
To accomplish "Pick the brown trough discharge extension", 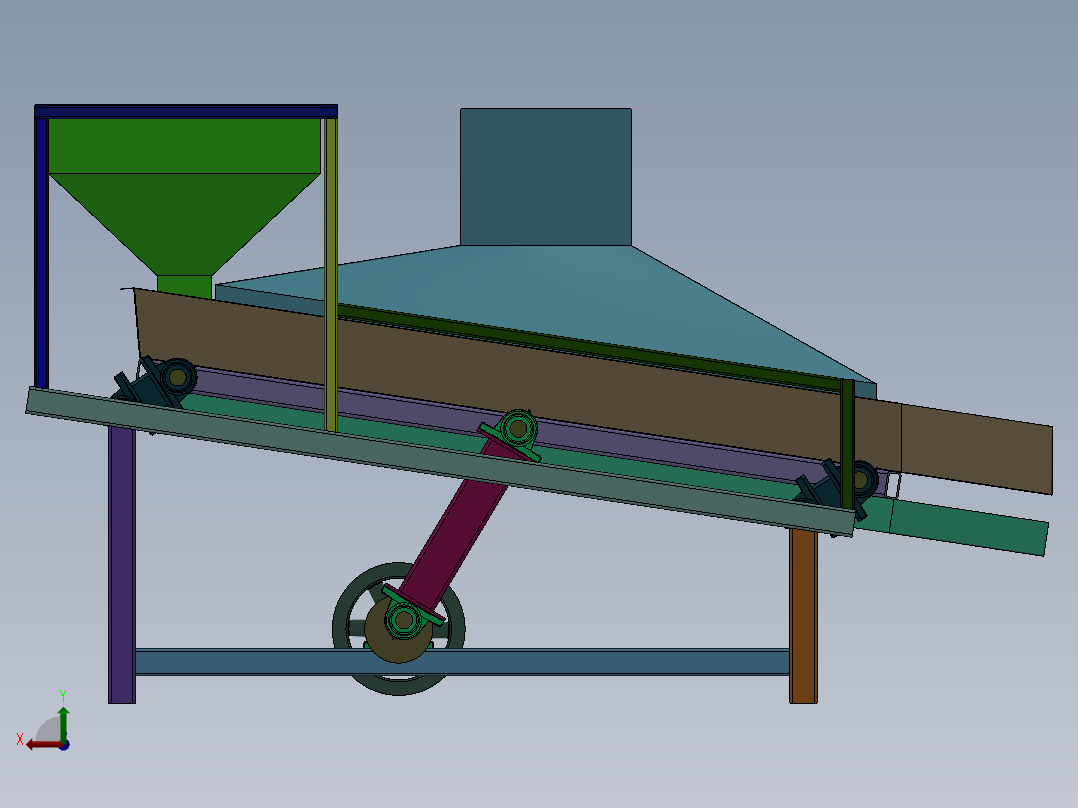I will coord(976,447).
